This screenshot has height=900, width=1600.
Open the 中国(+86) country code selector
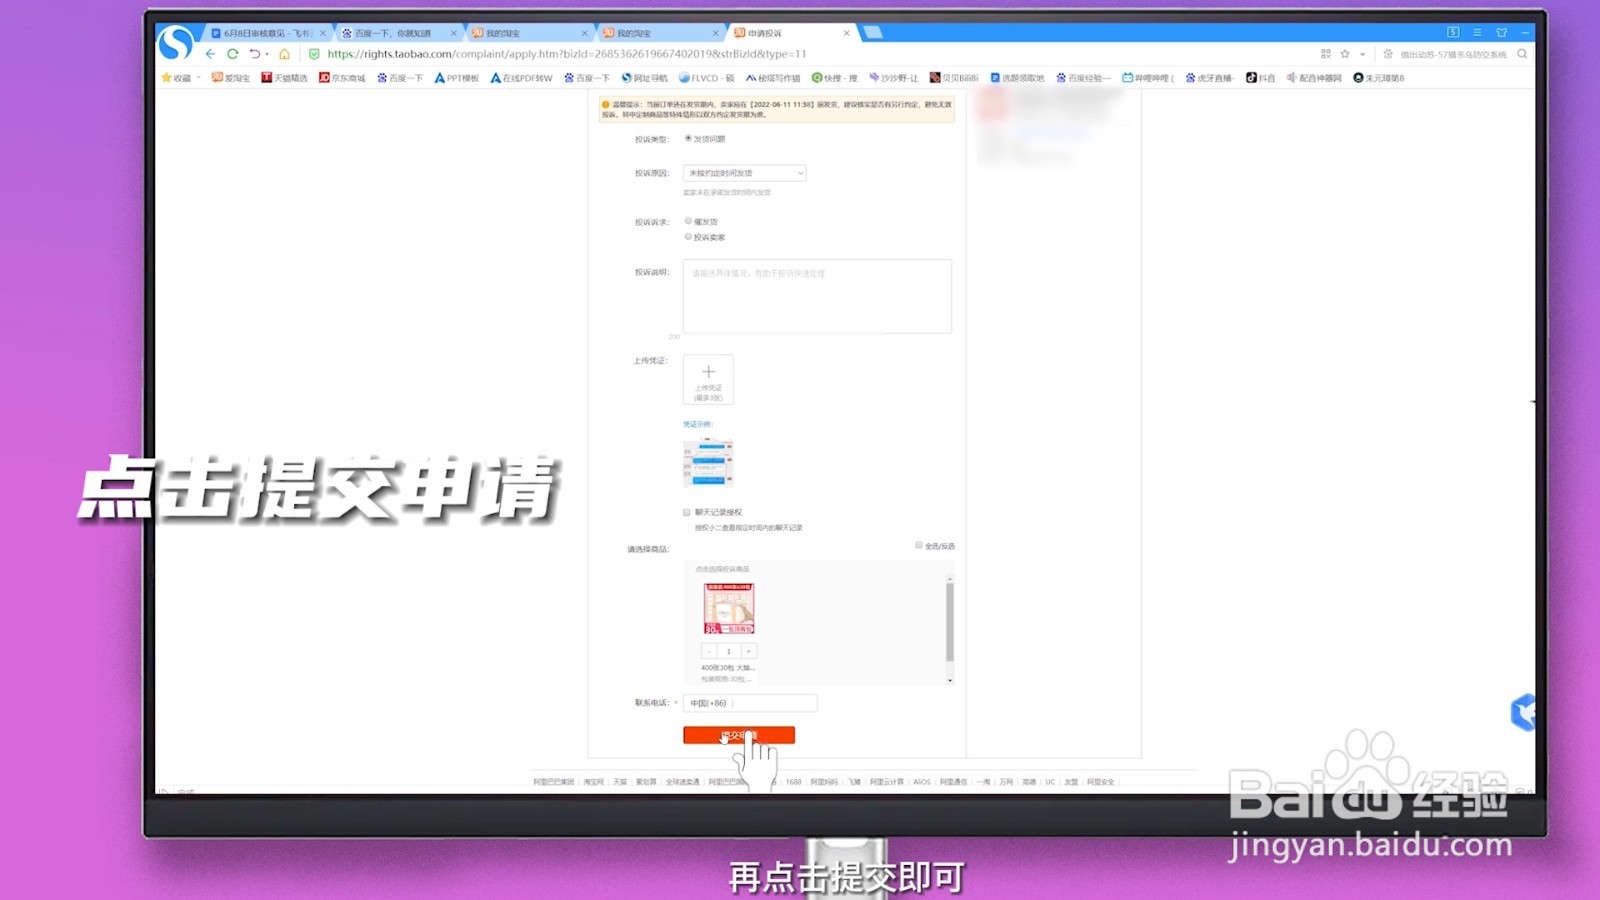pyautogui.click(x=709, y=703)
